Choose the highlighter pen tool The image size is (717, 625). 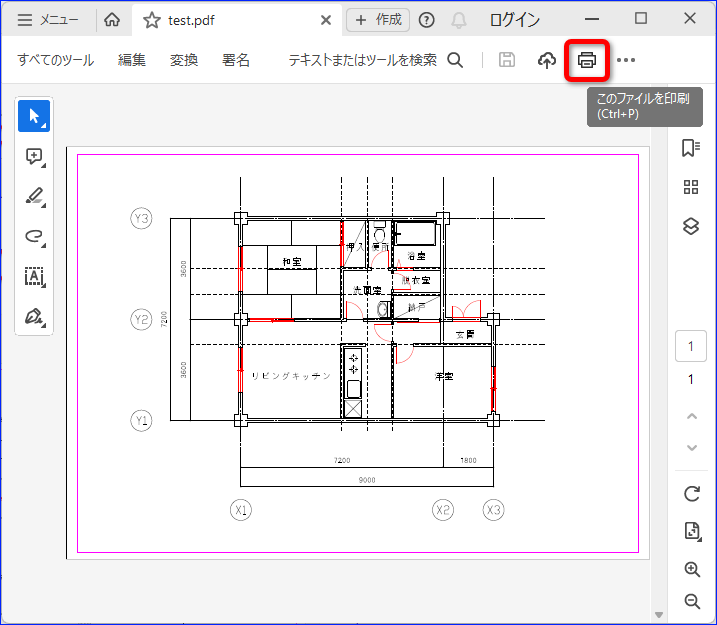tap(34, 196)
